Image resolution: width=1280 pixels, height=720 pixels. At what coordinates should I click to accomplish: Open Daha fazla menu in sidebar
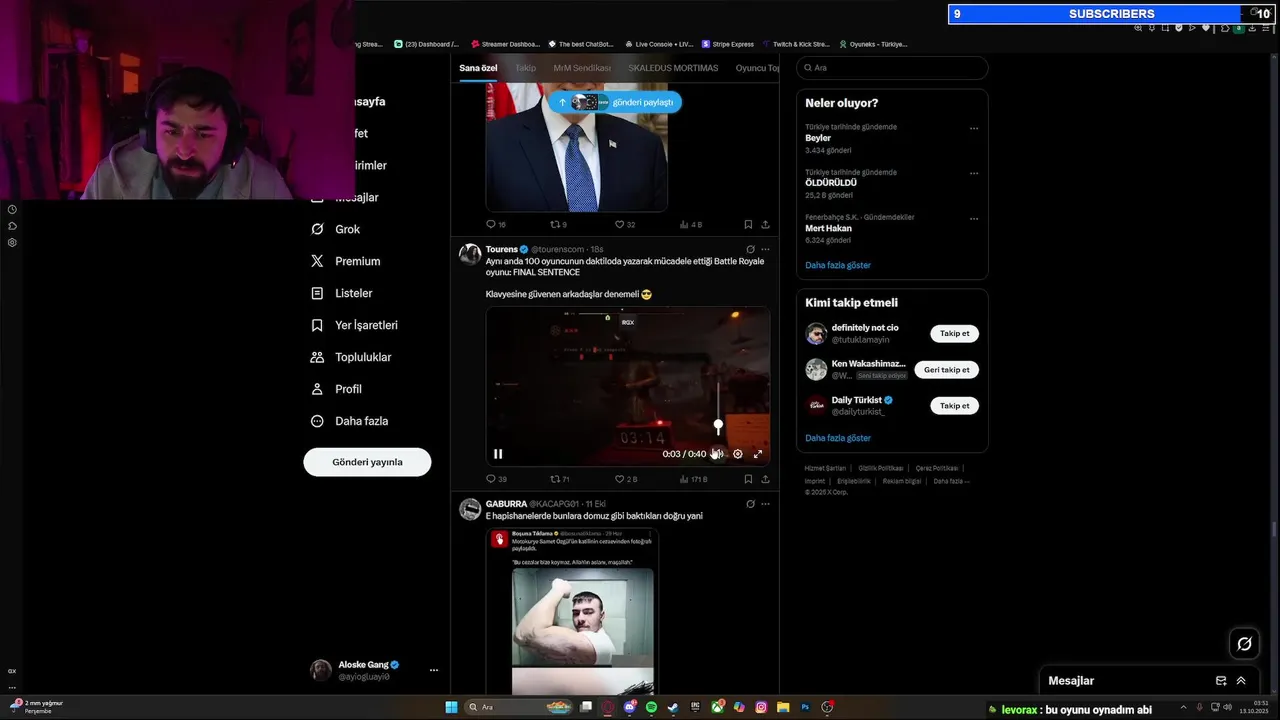[349, 421]
